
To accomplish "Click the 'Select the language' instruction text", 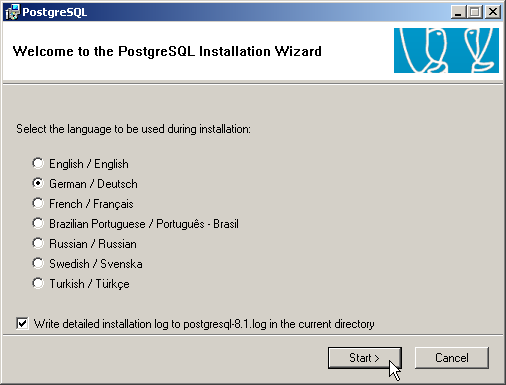I will pyautogui.click(x=133, y=129).
